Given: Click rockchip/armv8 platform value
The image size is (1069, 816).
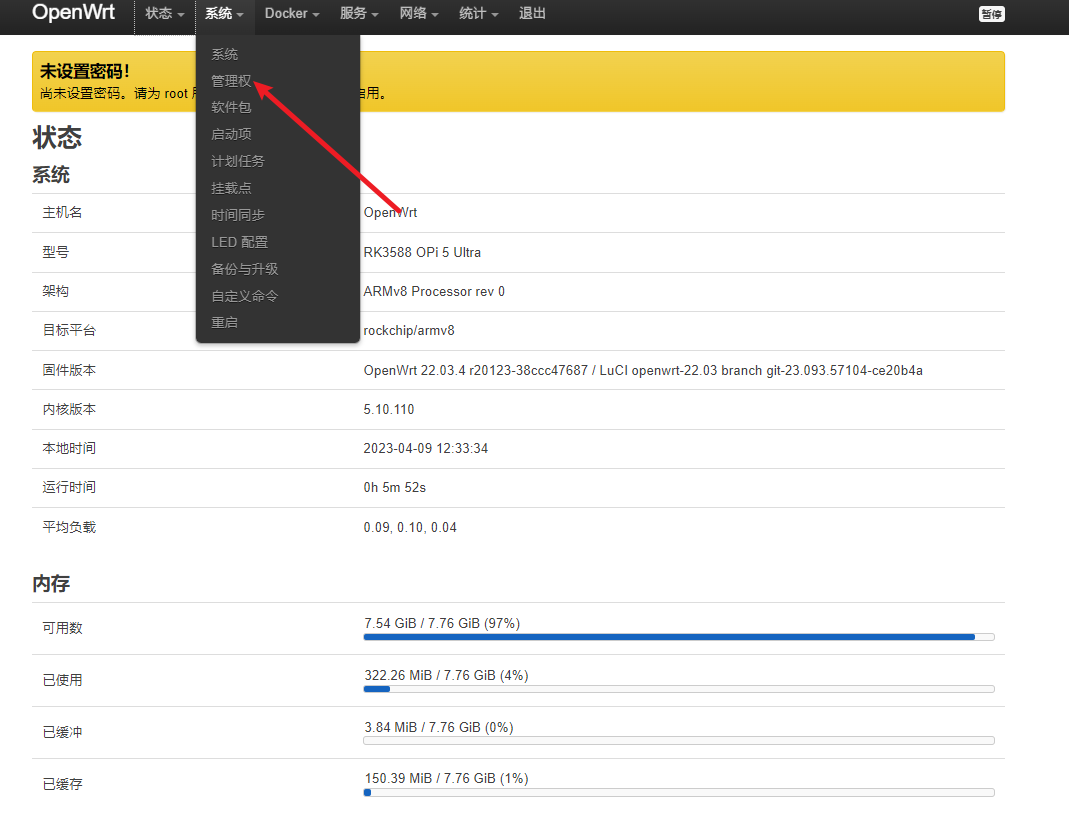Looking at the screenshot, I should (x=409, y=331).
